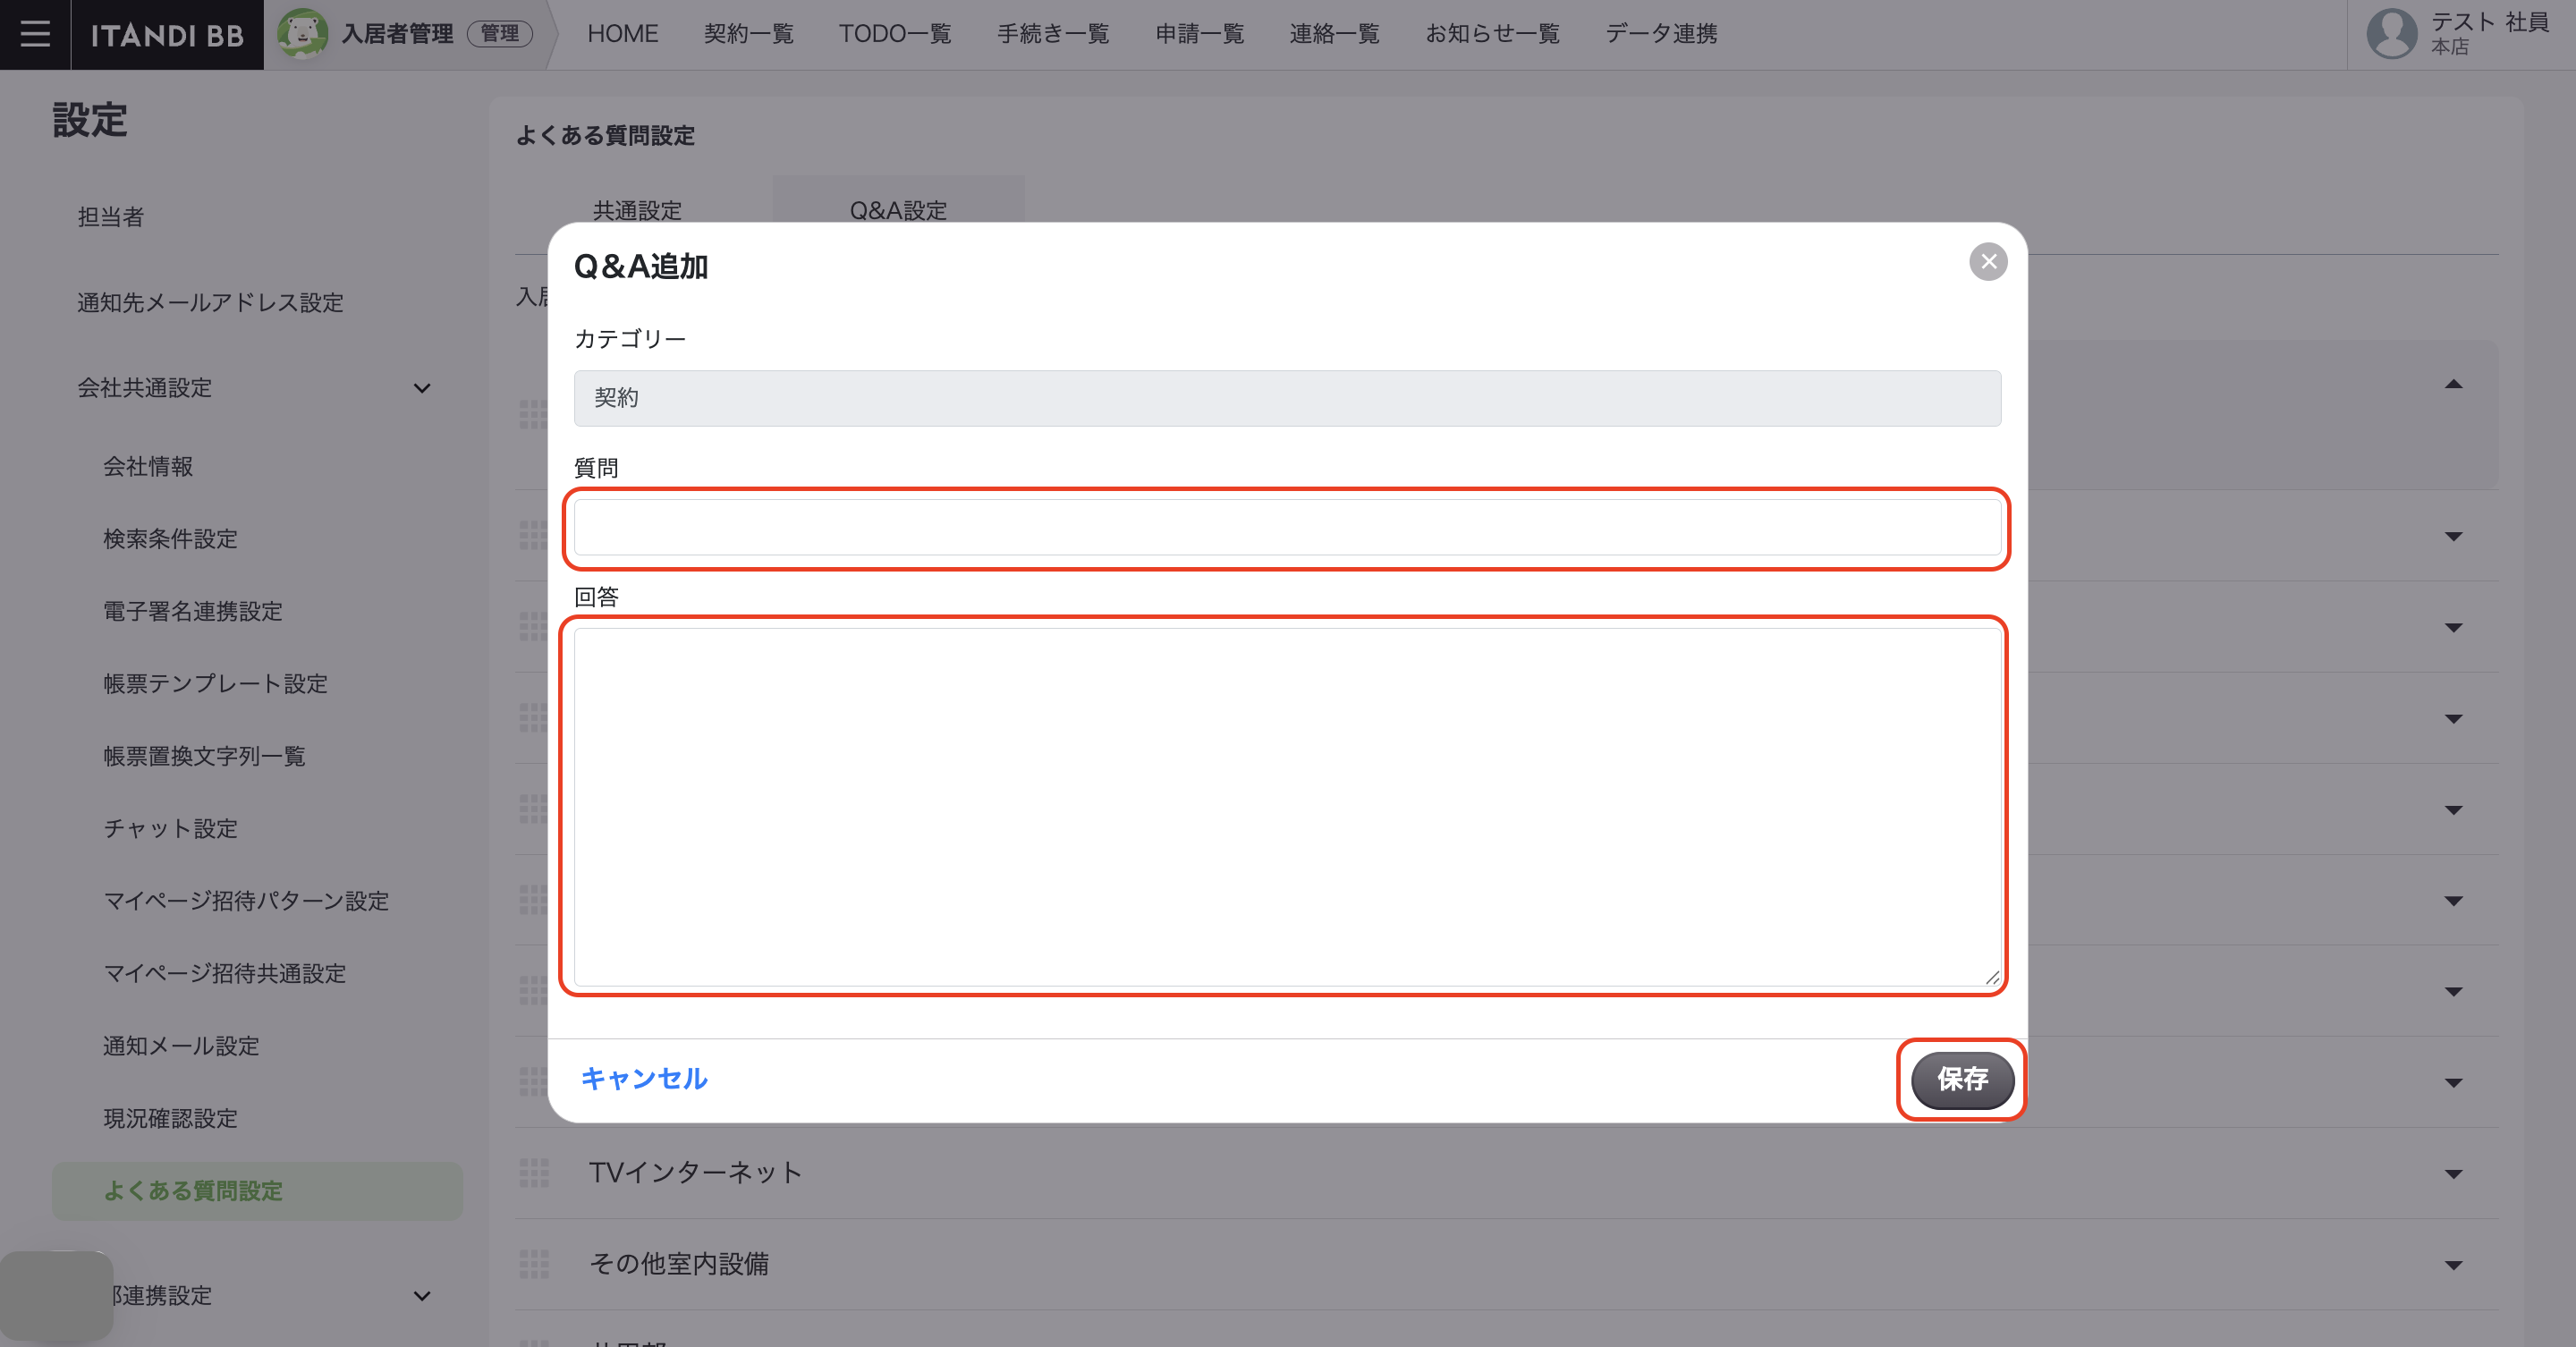Click the キャンセル link in the dialog
2576x1347 pixels.
pyautogui.click(x=644, y=1078)
